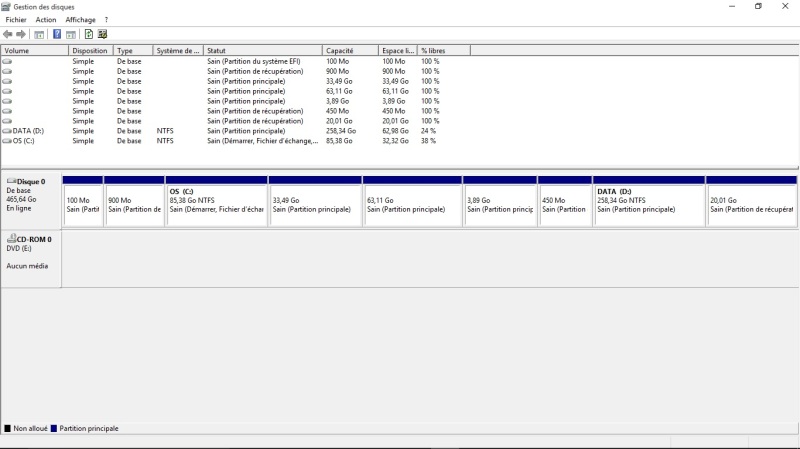Click the disk settings toolbar icon
Screen dimensions: 800x449
[x=103, y=34]
